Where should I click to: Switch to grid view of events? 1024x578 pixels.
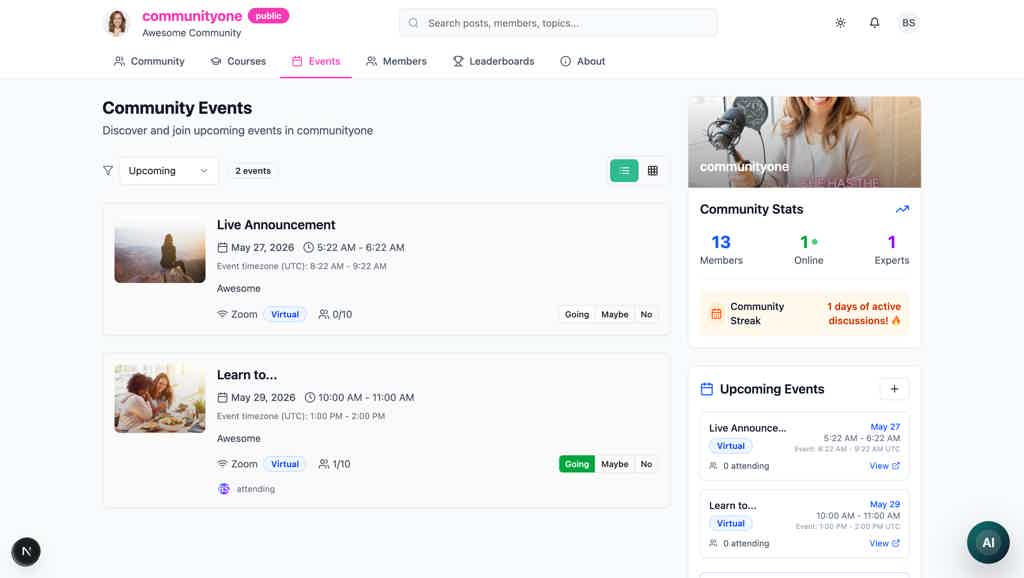[652, 170]
